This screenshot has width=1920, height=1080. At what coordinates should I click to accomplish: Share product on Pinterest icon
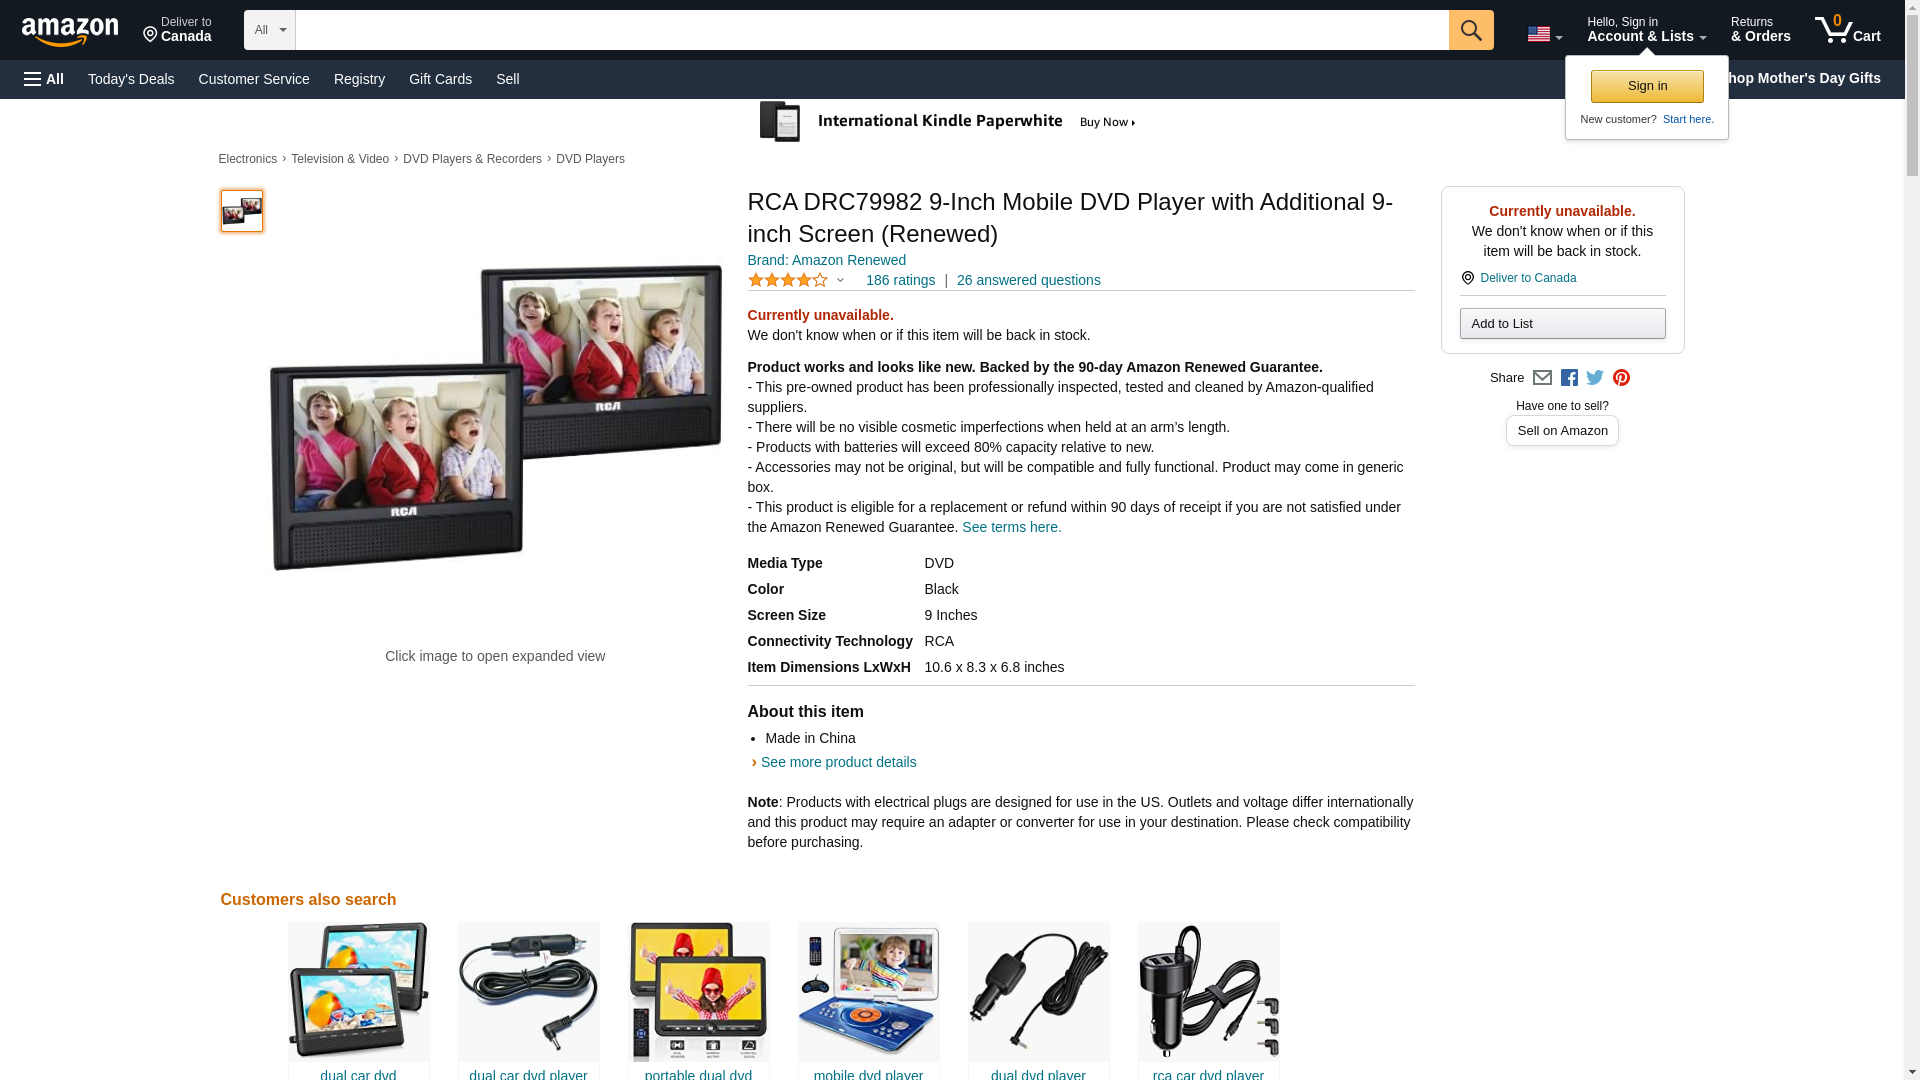click(1621, 378)
